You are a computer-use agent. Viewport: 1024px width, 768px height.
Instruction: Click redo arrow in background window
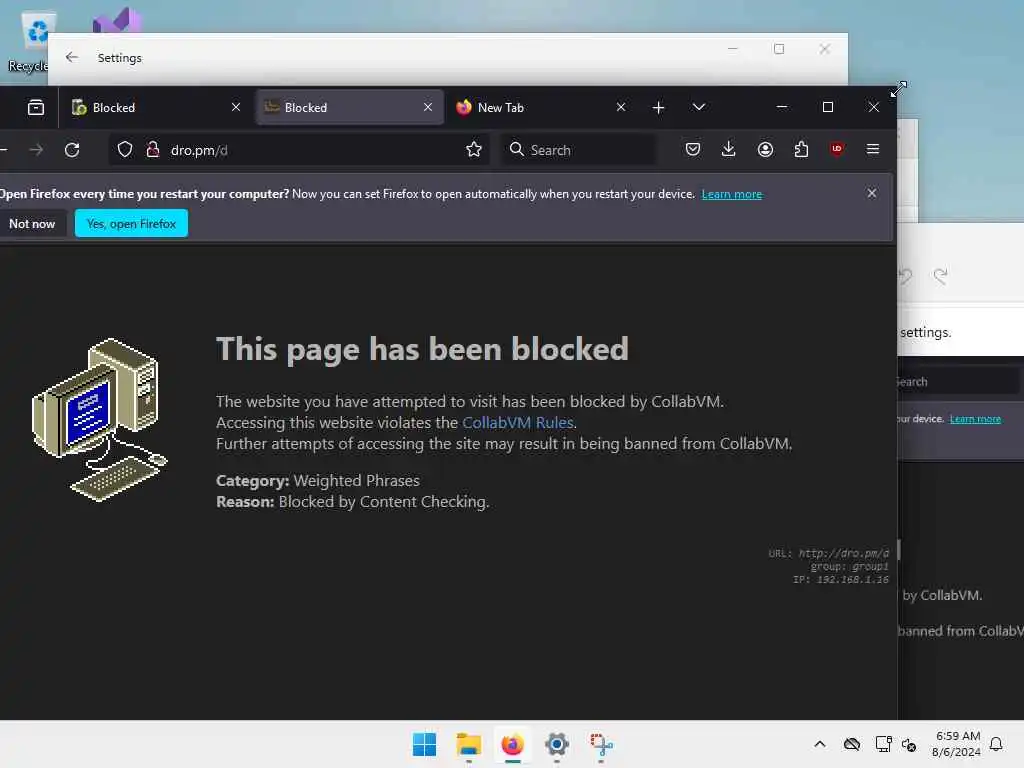click(x=940, y=276)
